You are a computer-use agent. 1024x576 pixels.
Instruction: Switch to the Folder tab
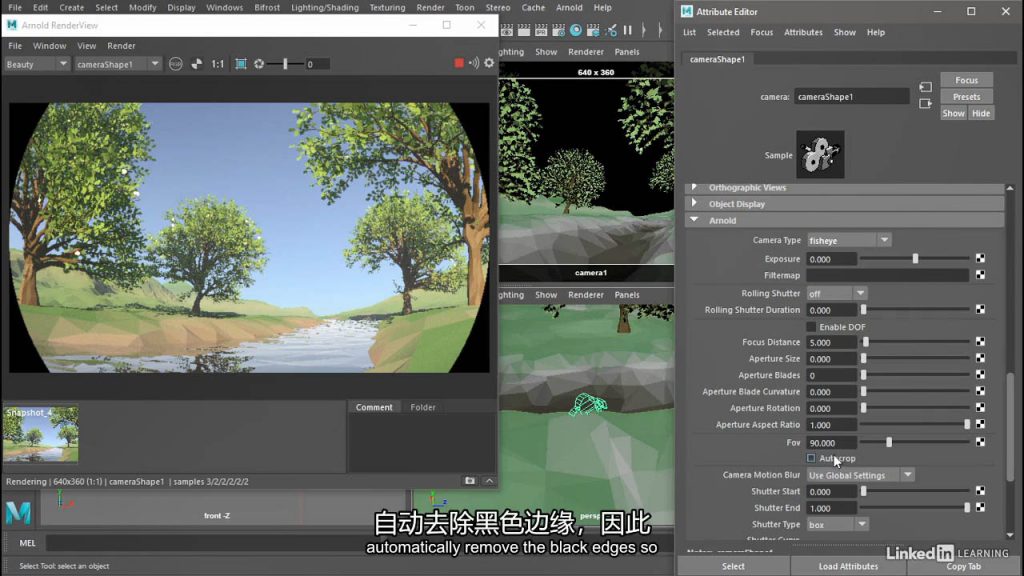(x=423, y=407)
